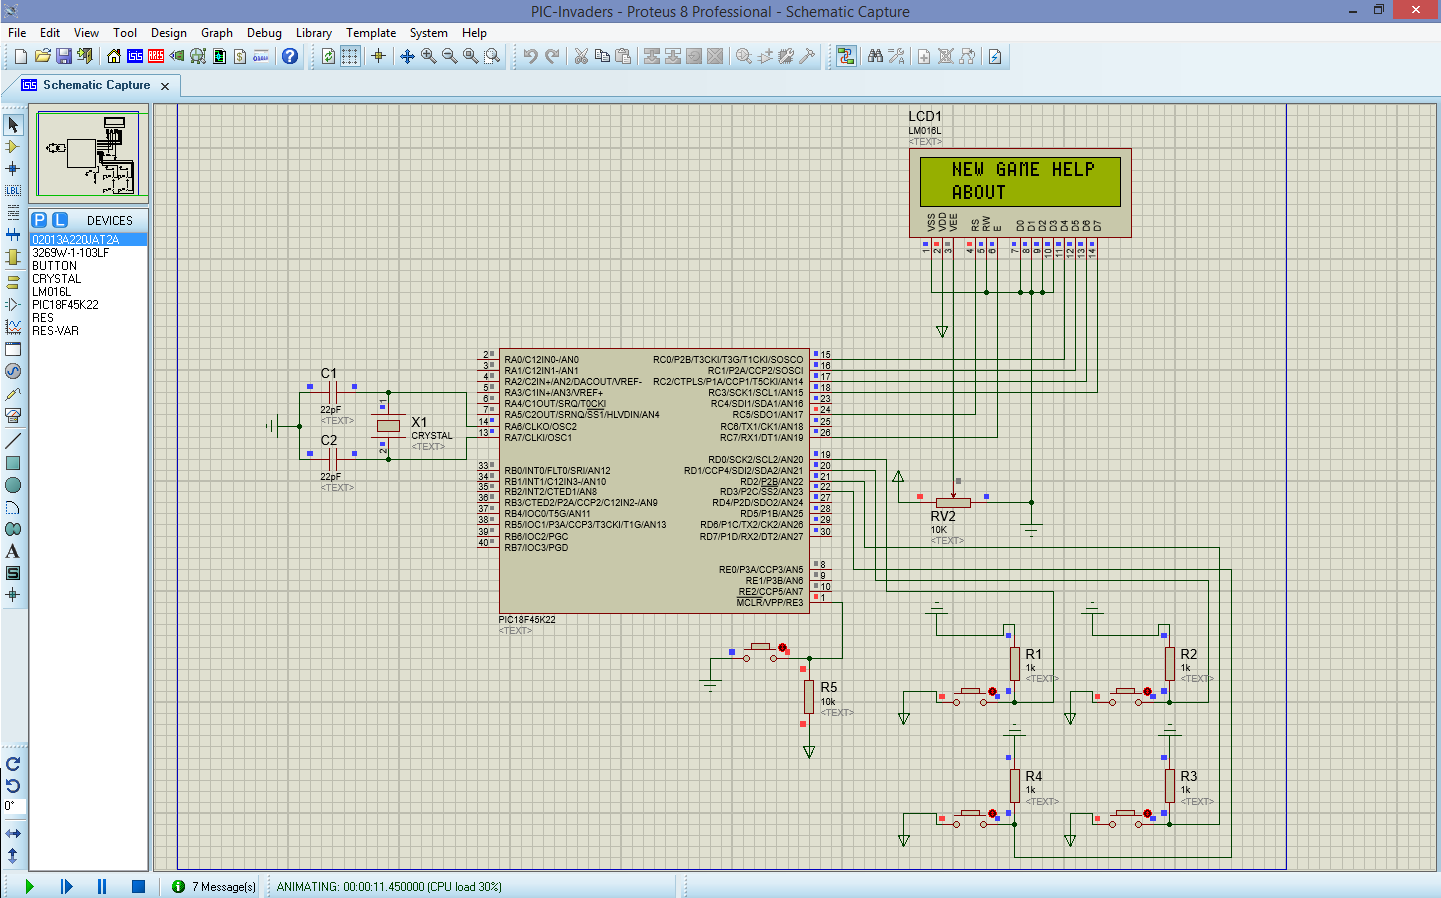Select the Selection Mode arrow tool
Viewport: 1441px width, 898px height.
(x=13, y=125)
